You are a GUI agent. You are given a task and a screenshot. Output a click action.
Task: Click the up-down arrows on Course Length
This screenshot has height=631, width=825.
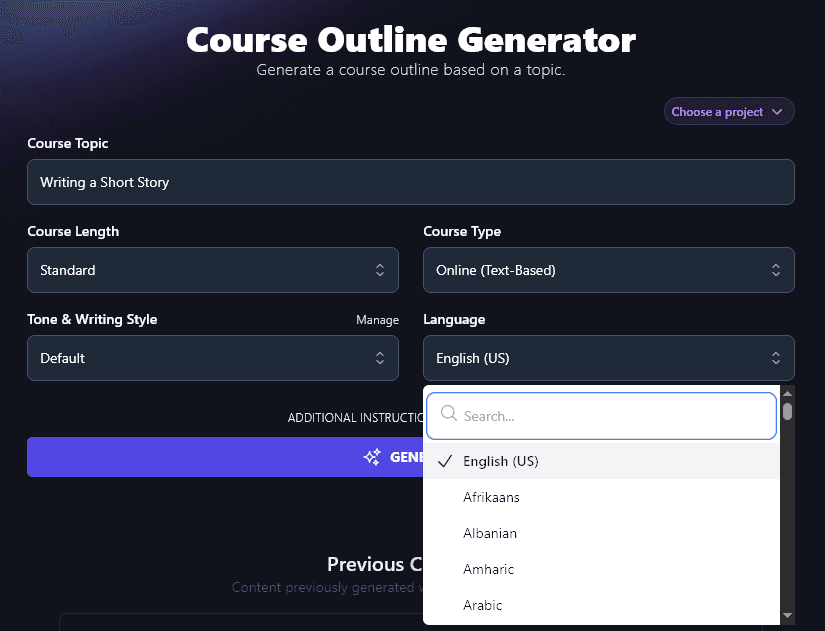point(380,270)
